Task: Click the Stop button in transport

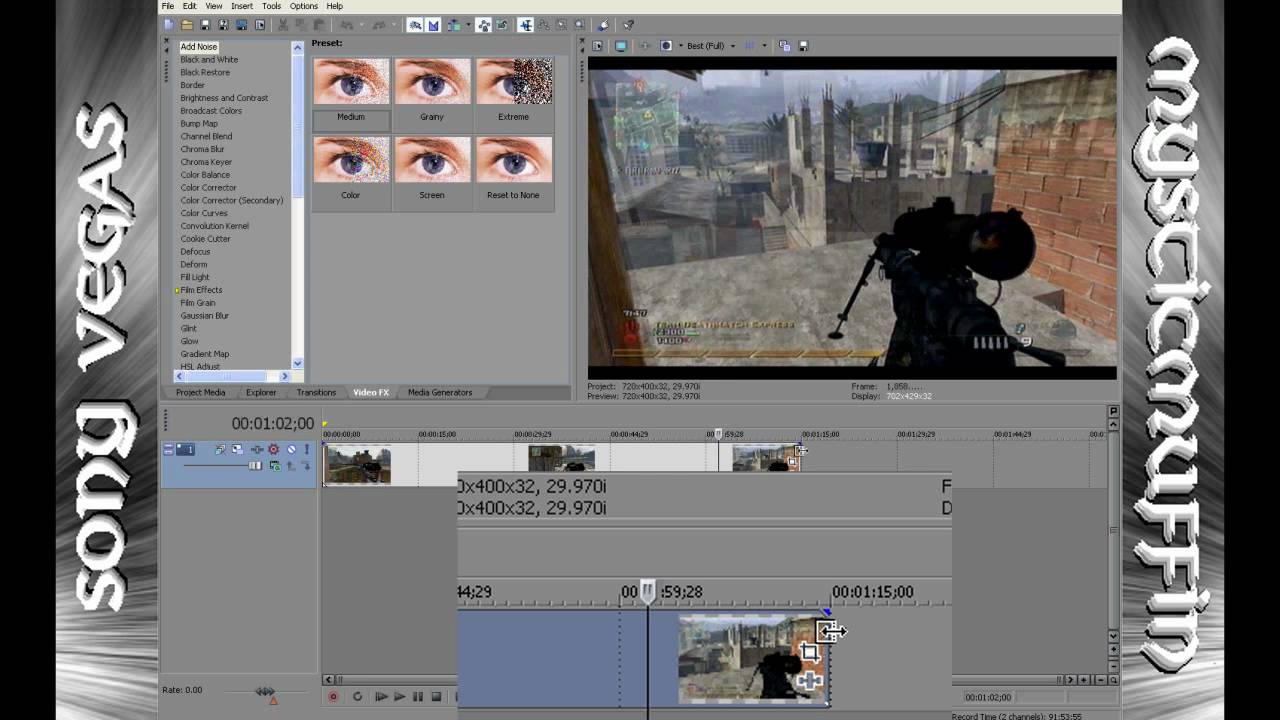Action: [x=436, y=697]
